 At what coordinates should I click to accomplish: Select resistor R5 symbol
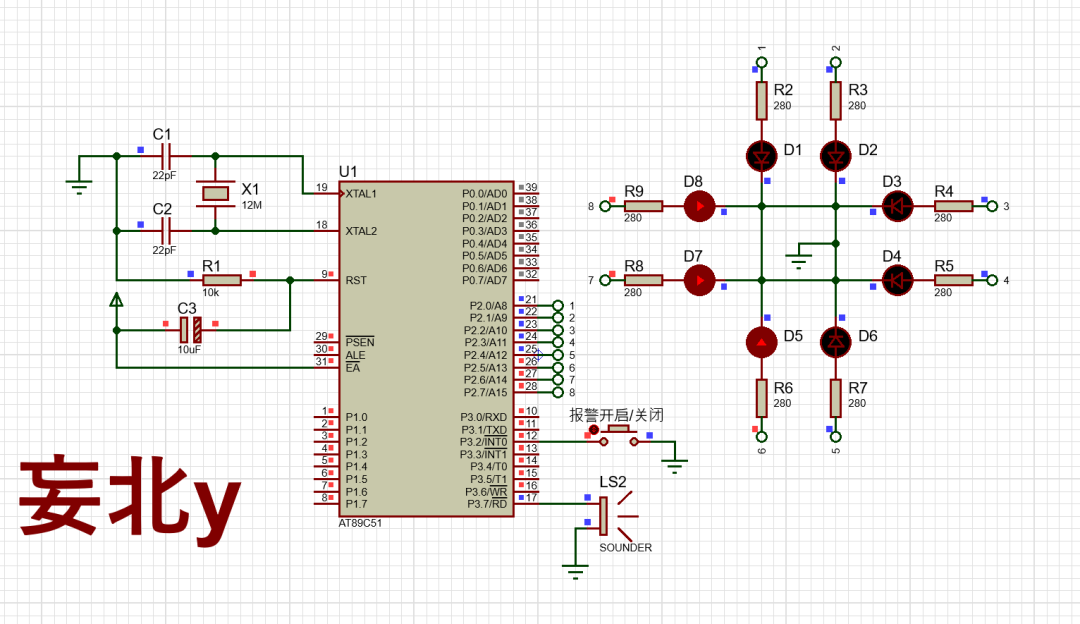point(953,280)
